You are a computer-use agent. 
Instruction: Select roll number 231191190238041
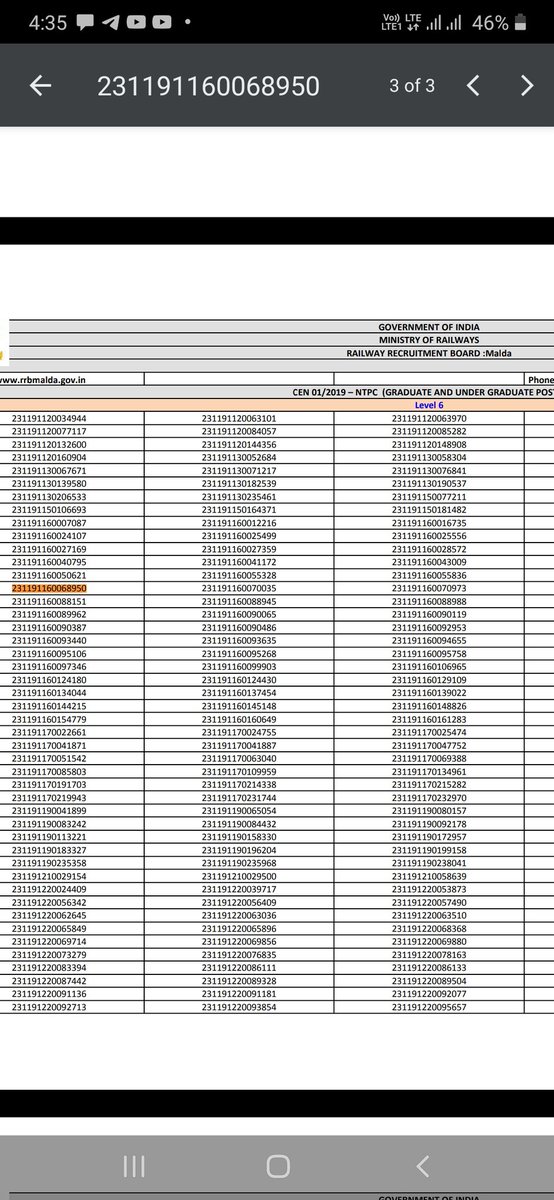tap(429, 864)
